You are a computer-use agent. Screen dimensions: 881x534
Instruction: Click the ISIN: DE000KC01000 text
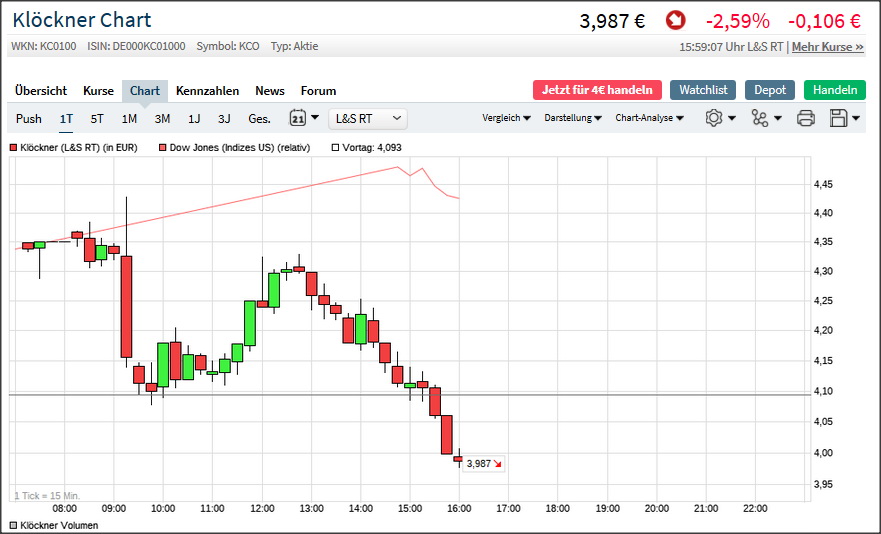(136, 46)
